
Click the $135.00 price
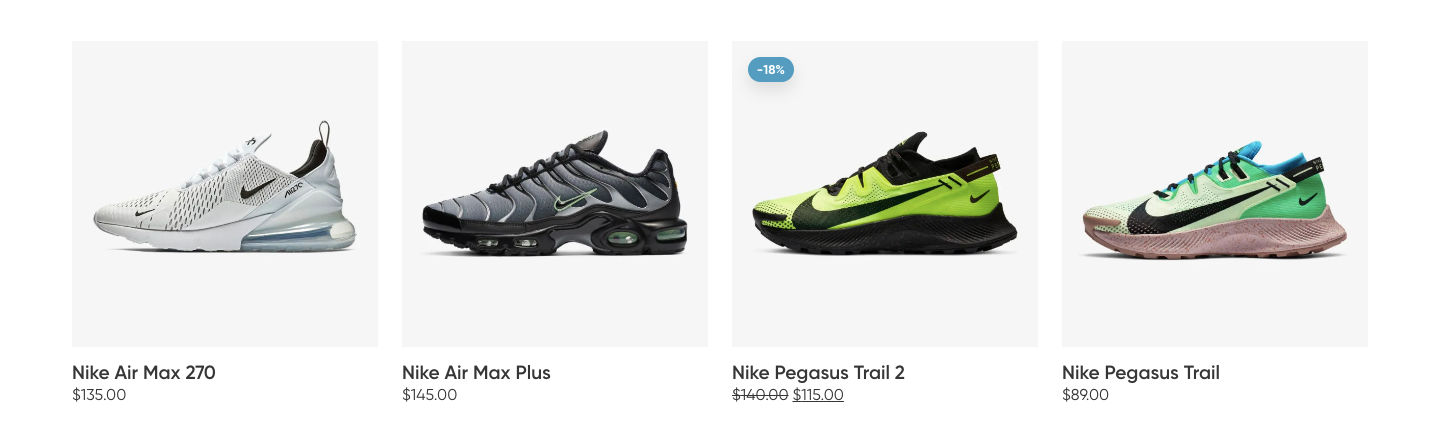tap(99, 395)
